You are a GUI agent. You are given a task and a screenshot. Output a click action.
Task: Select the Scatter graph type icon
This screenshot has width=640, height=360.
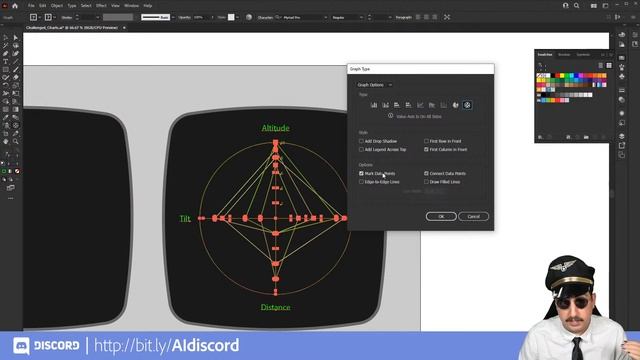[444, 105]
